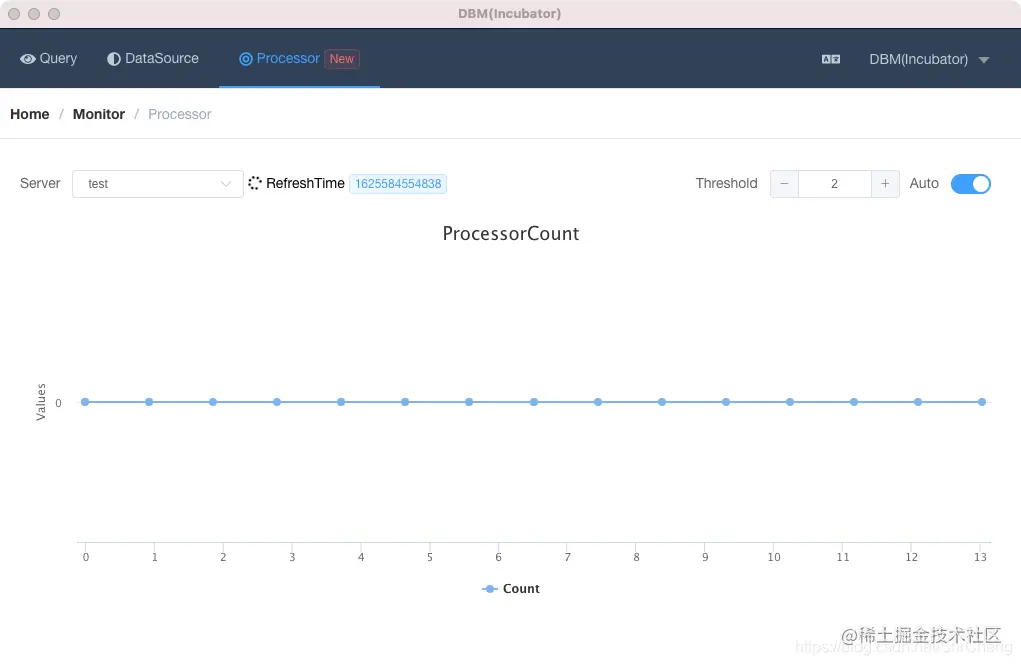Image resolution: width=1021 pixels, height=665 pixels.
Task: Go to the Home breadcrumb
Action: pyautogui.click(x=29, y=114)
